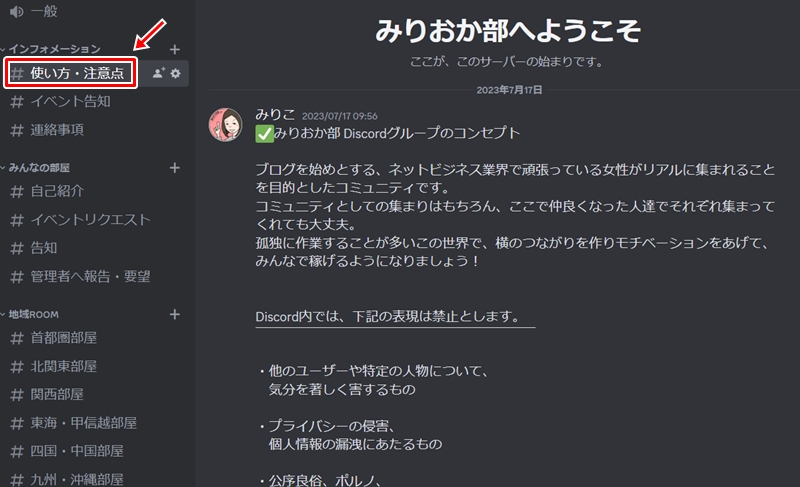Click the hash icon beside イベント告知
The width and height of the screenshot is (800, 487).
[x=17, y=102]
